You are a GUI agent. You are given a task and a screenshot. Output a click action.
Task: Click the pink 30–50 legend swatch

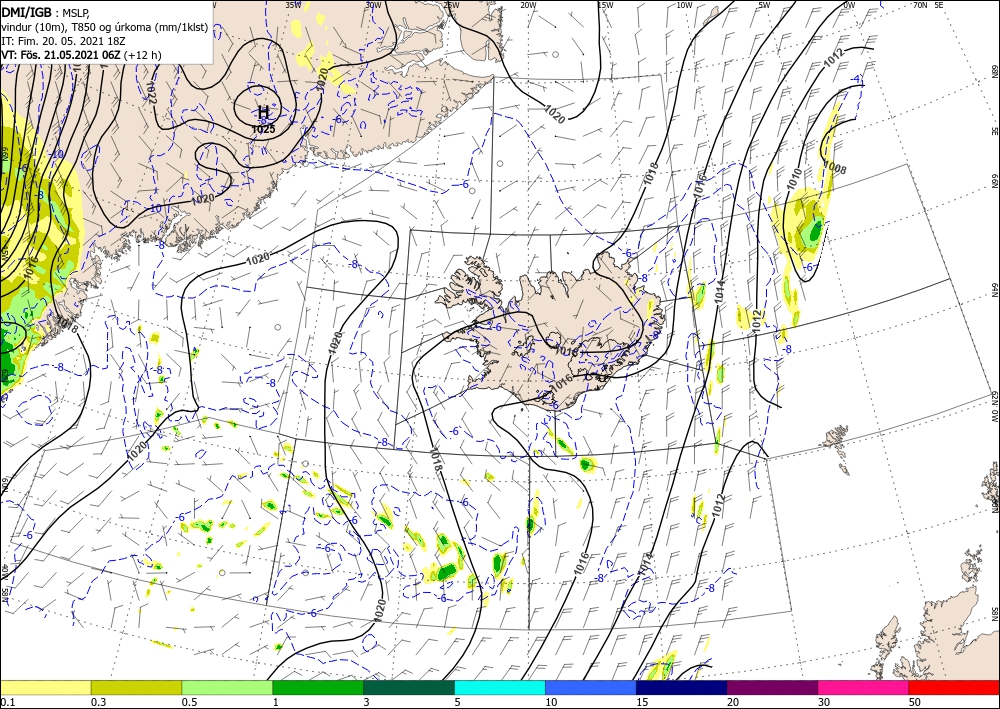(x=864, y=687)
